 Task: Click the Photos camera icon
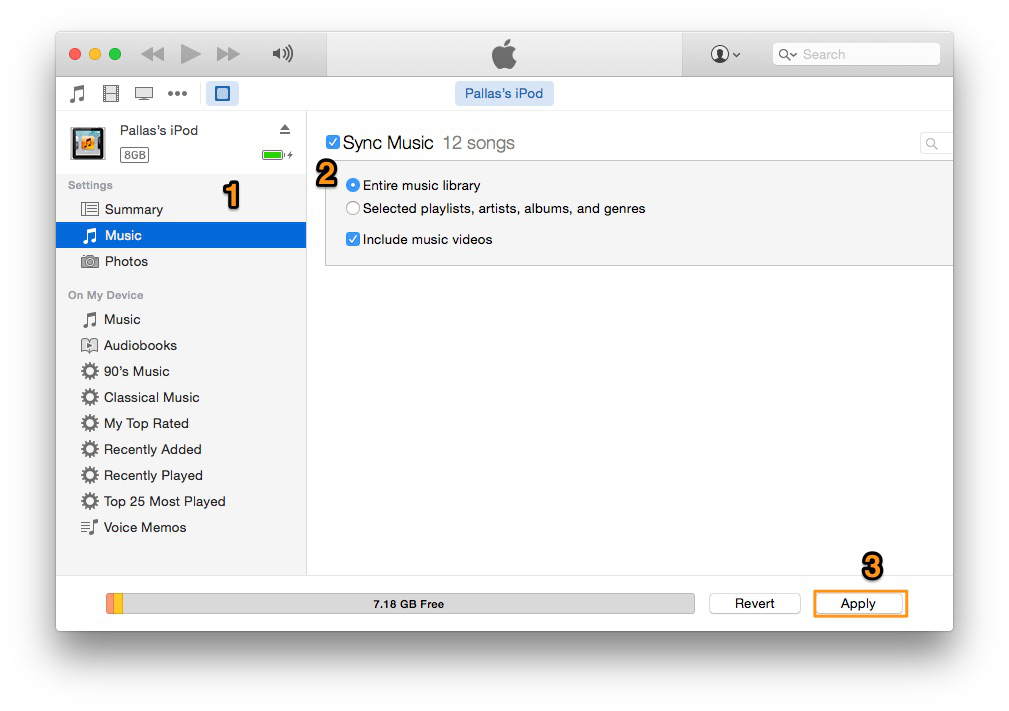[89, 261]
